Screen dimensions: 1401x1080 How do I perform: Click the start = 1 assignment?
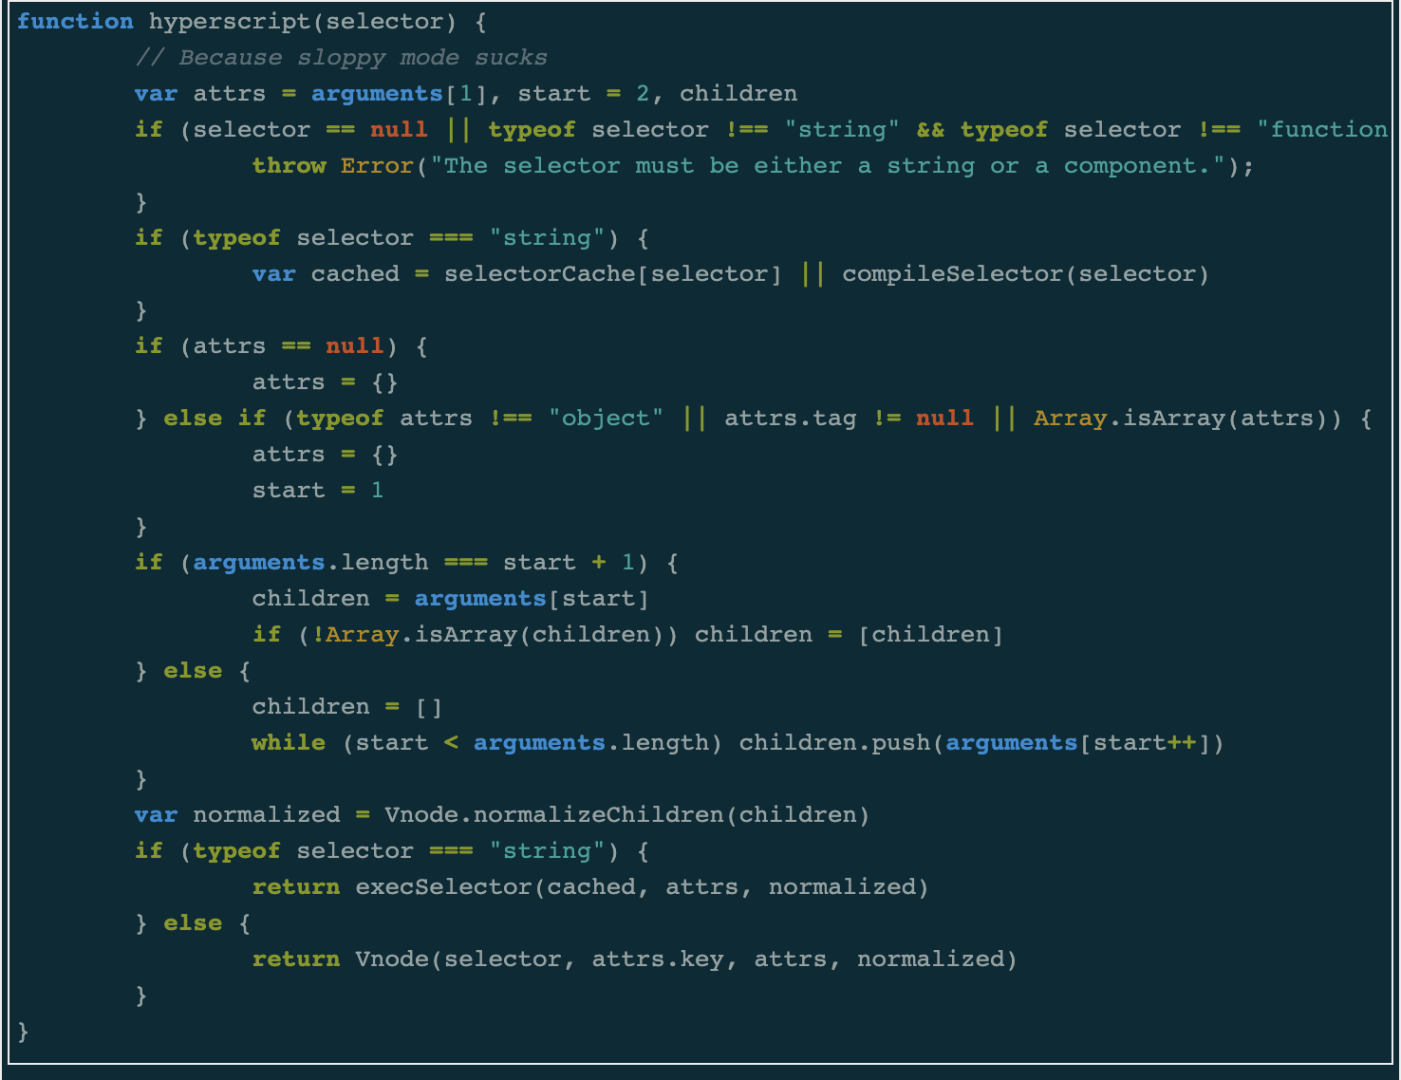click(x=316, y=489)
